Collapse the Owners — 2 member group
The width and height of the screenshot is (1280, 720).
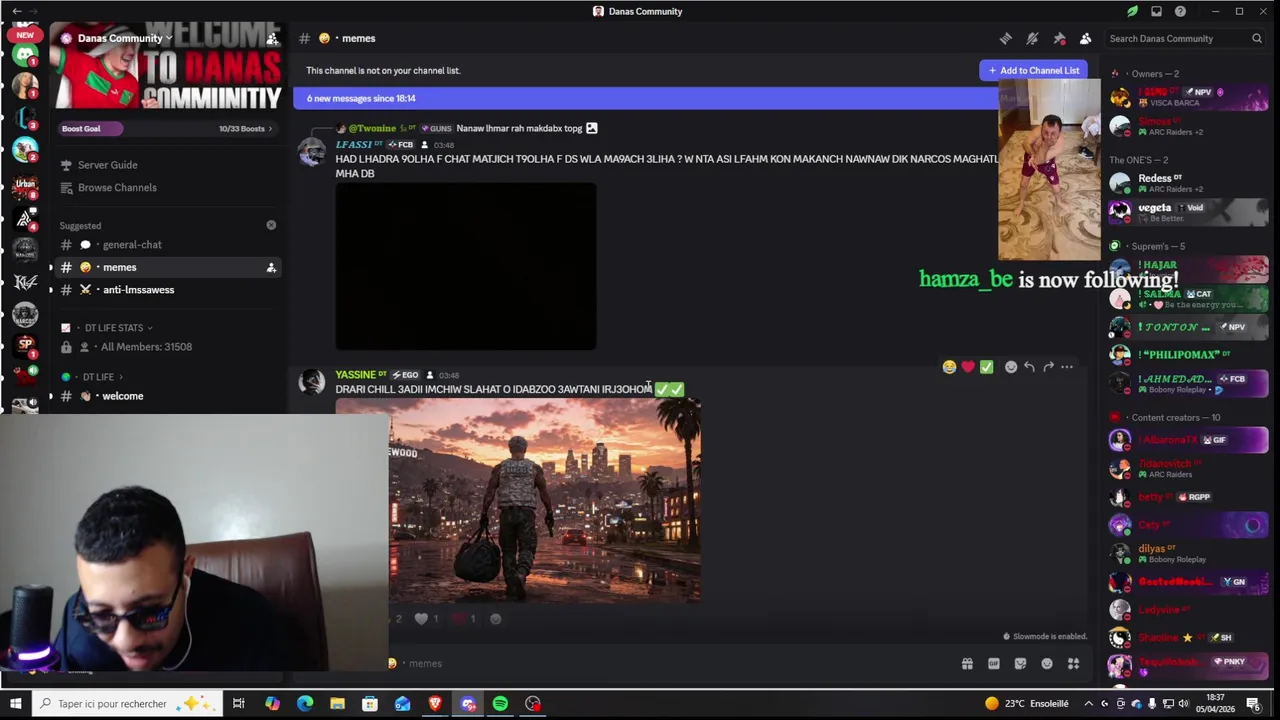click(1154, 74)
